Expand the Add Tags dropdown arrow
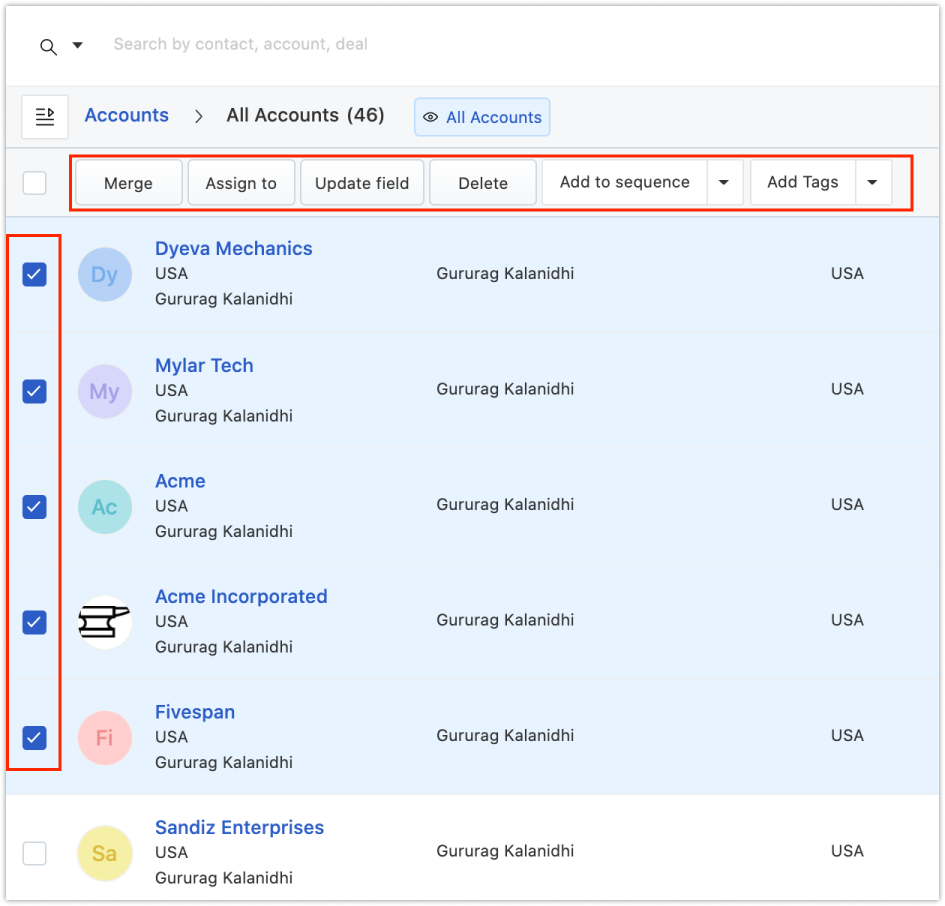Screen dimensions: 945x906 coord(873,182)
